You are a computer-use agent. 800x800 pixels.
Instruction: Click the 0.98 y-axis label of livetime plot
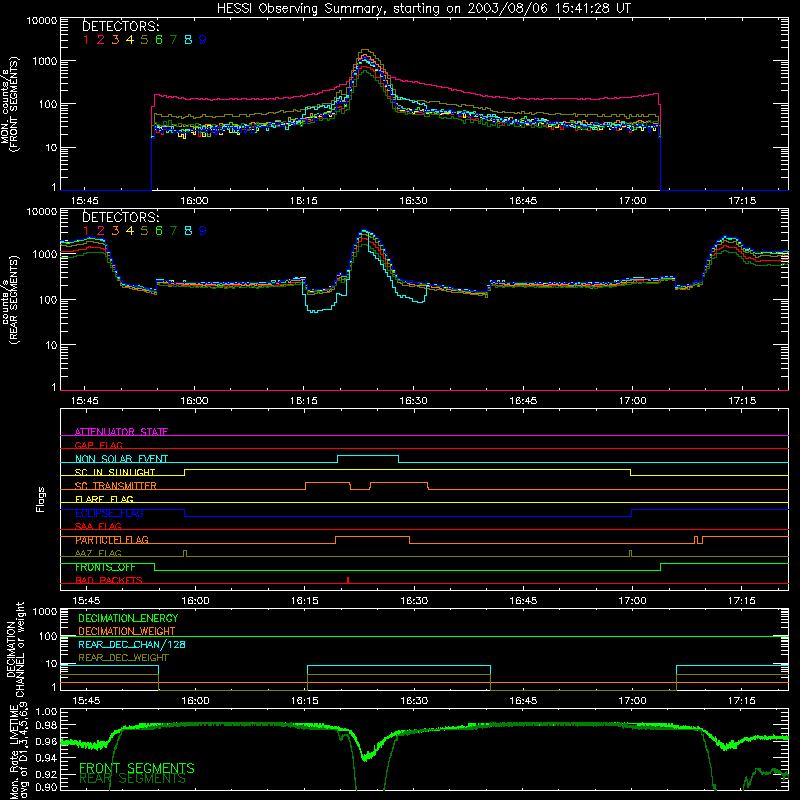46,726
